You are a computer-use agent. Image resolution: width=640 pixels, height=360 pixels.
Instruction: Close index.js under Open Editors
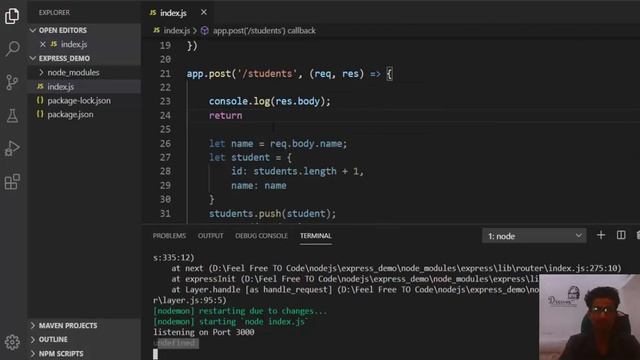(43, 44)
